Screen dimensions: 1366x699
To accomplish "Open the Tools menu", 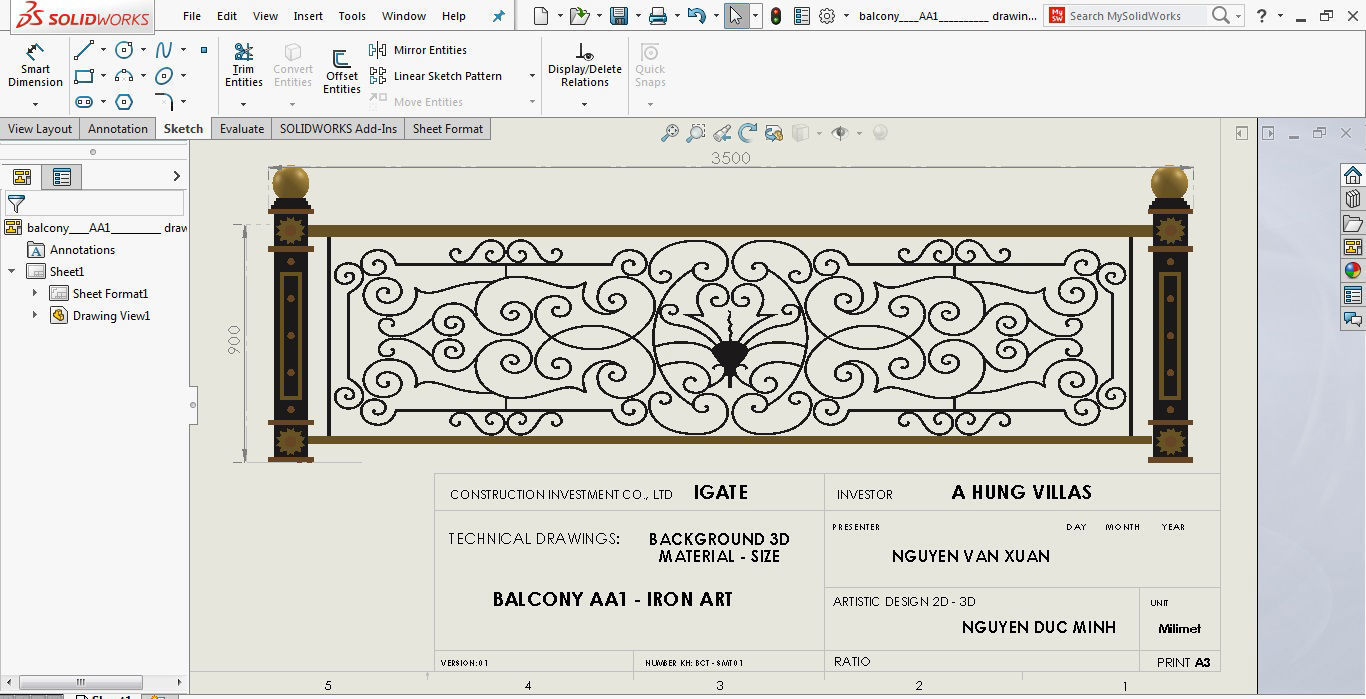I will coord(352,16).
